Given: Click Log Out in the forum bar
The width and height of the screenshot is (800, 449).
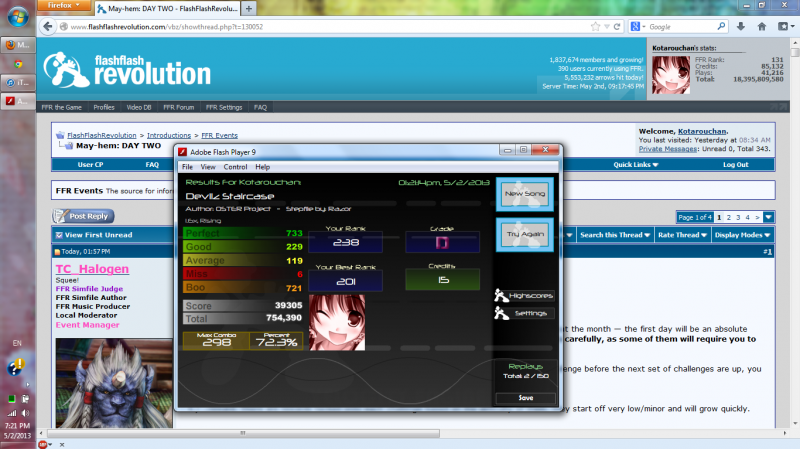Looking at the screenshot, I should pos(735,164).
